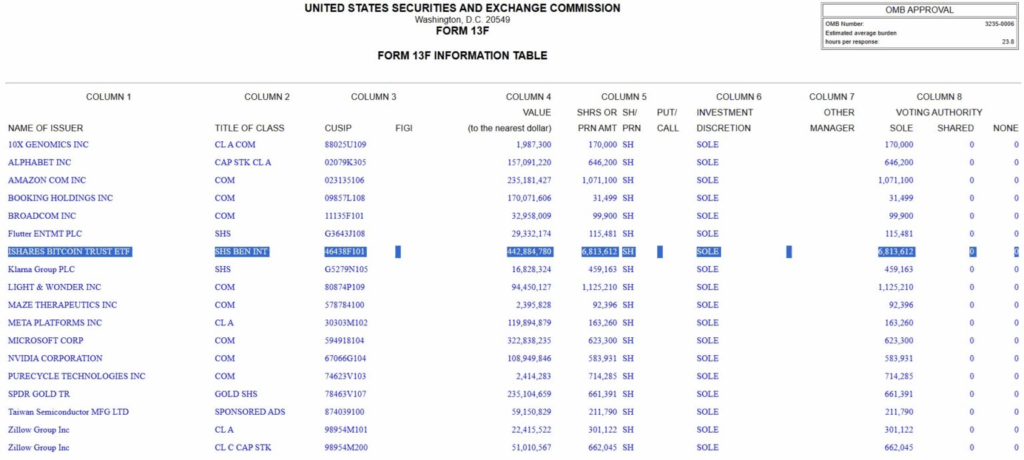Click NVIDIA CORPORATION issuer name
Image resolution: width=1024 pixels, height=460 pixels.
[57, 358]
